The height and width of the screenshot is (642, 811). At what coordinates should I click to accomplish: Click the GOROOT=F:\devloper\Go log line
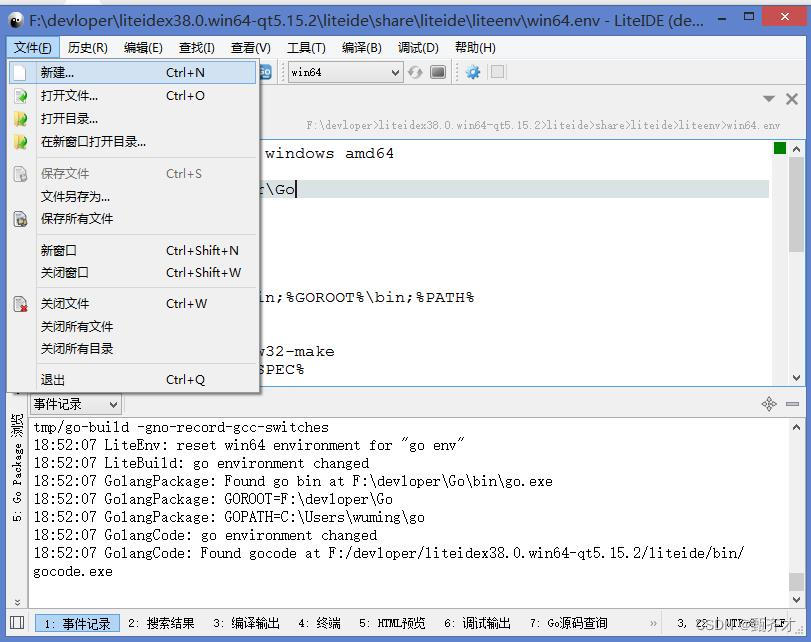213,499
